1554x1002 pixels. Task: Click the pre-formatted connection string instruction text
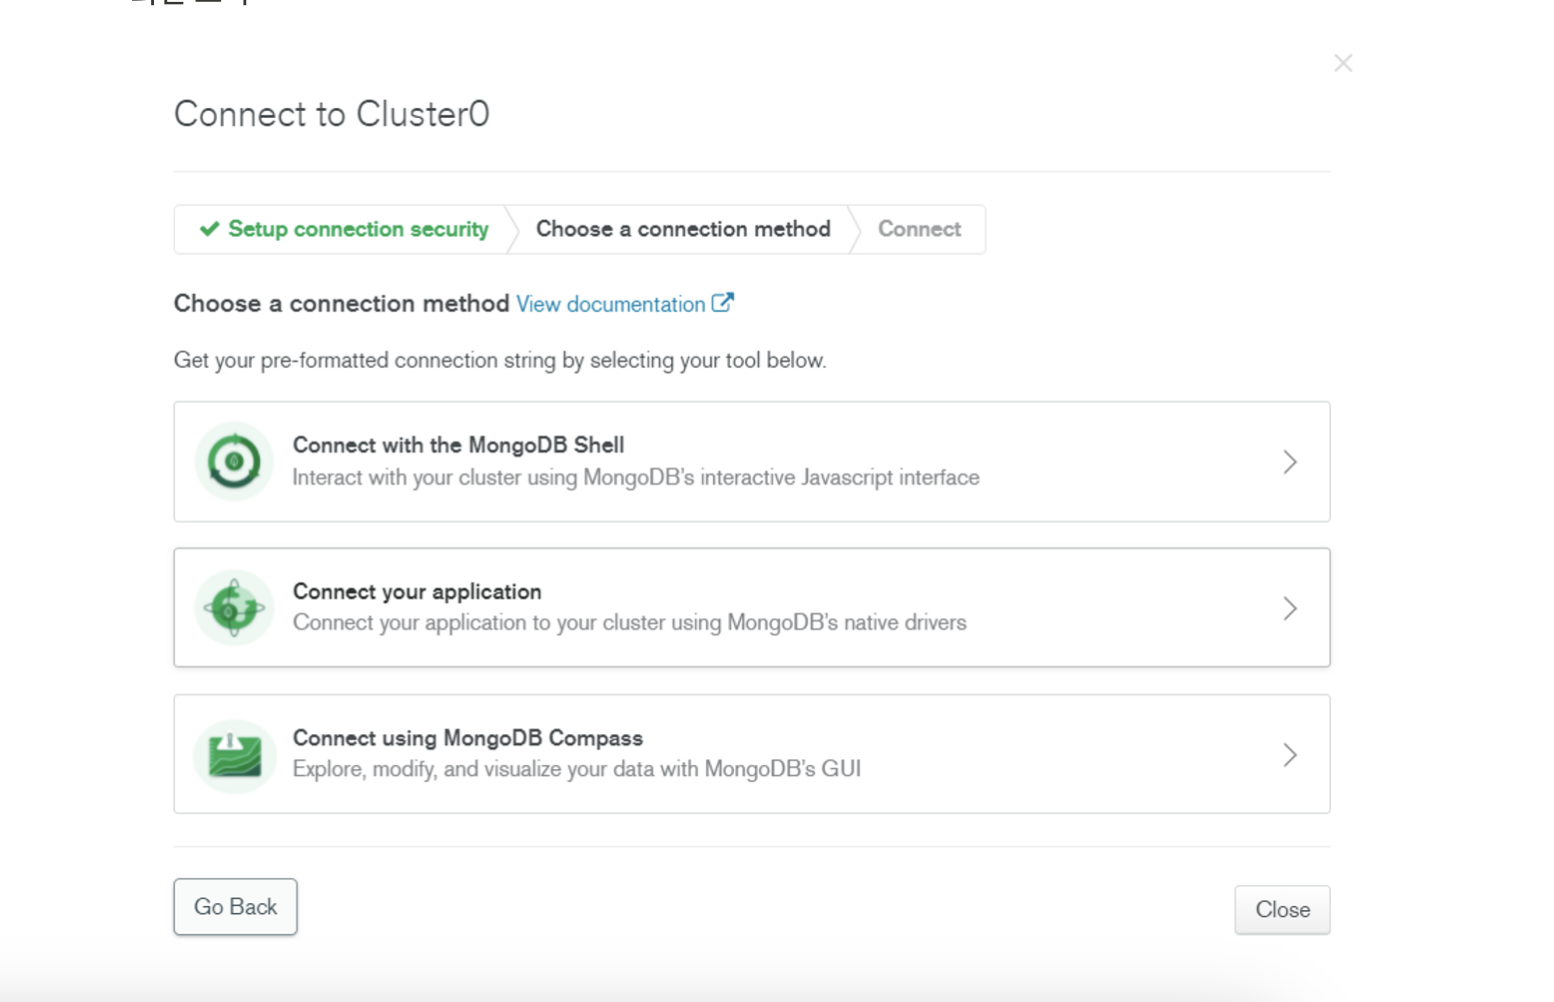pos(500,360)
